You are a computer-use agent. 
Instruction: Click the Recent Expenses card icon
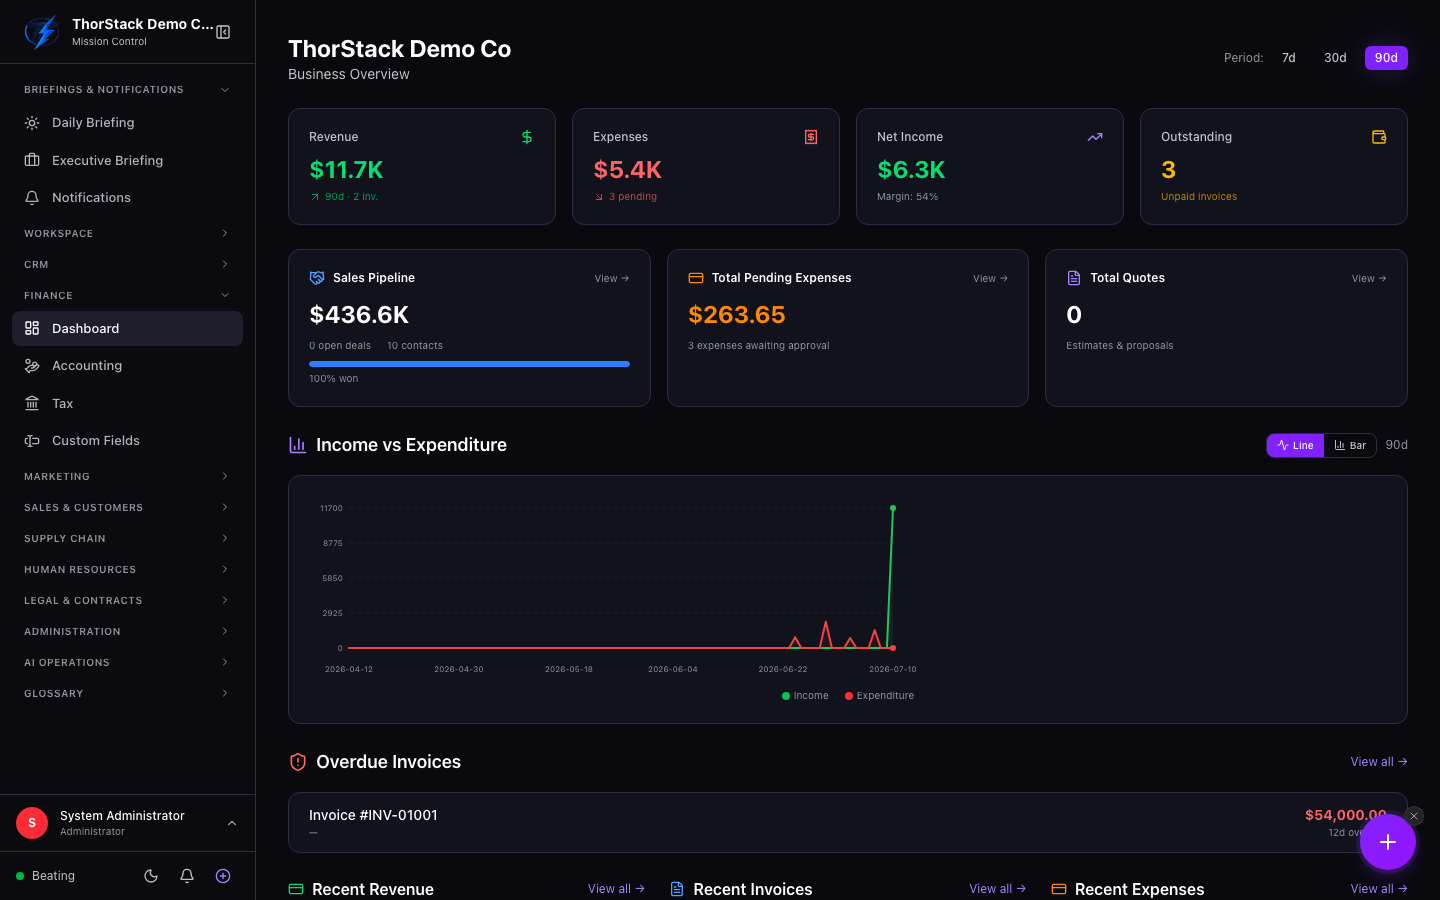[x=1059, y=889]
